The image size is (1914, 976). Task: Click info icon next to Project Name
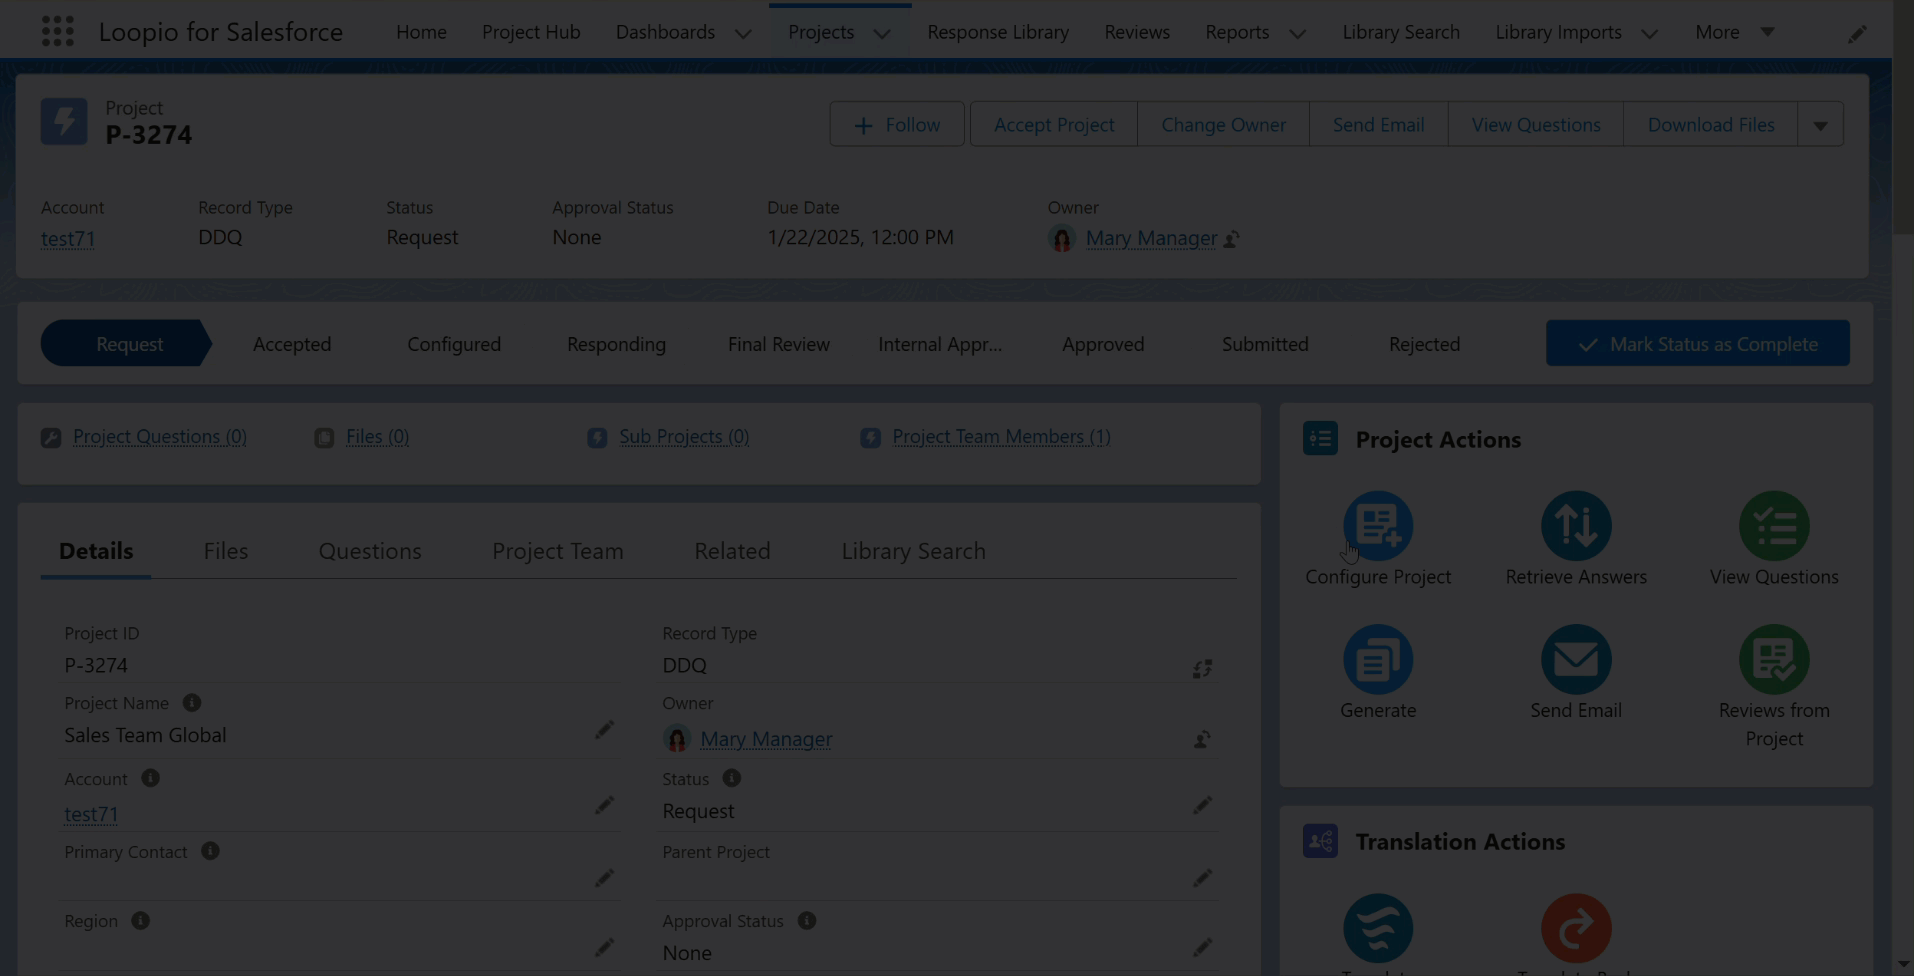pos(192,703)
